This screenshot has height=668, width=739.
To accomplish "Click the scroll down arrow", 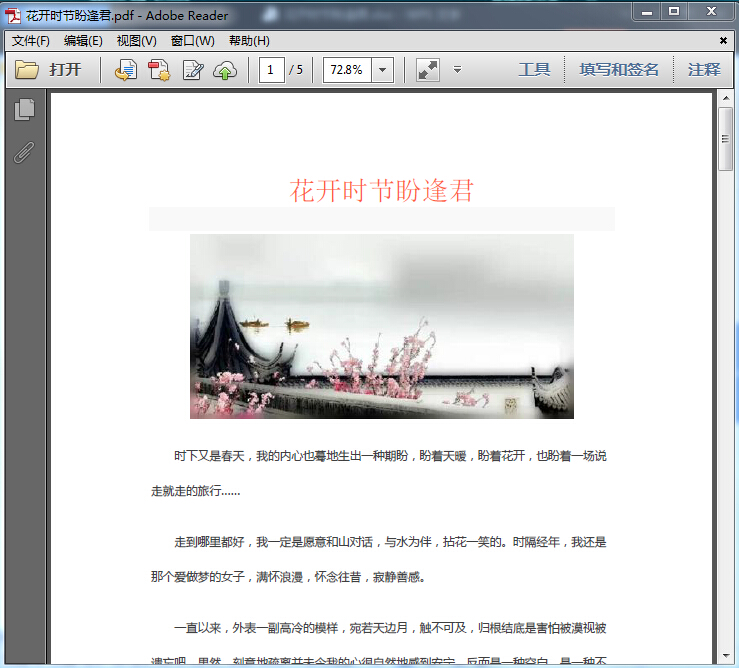I will click(726, 656).
